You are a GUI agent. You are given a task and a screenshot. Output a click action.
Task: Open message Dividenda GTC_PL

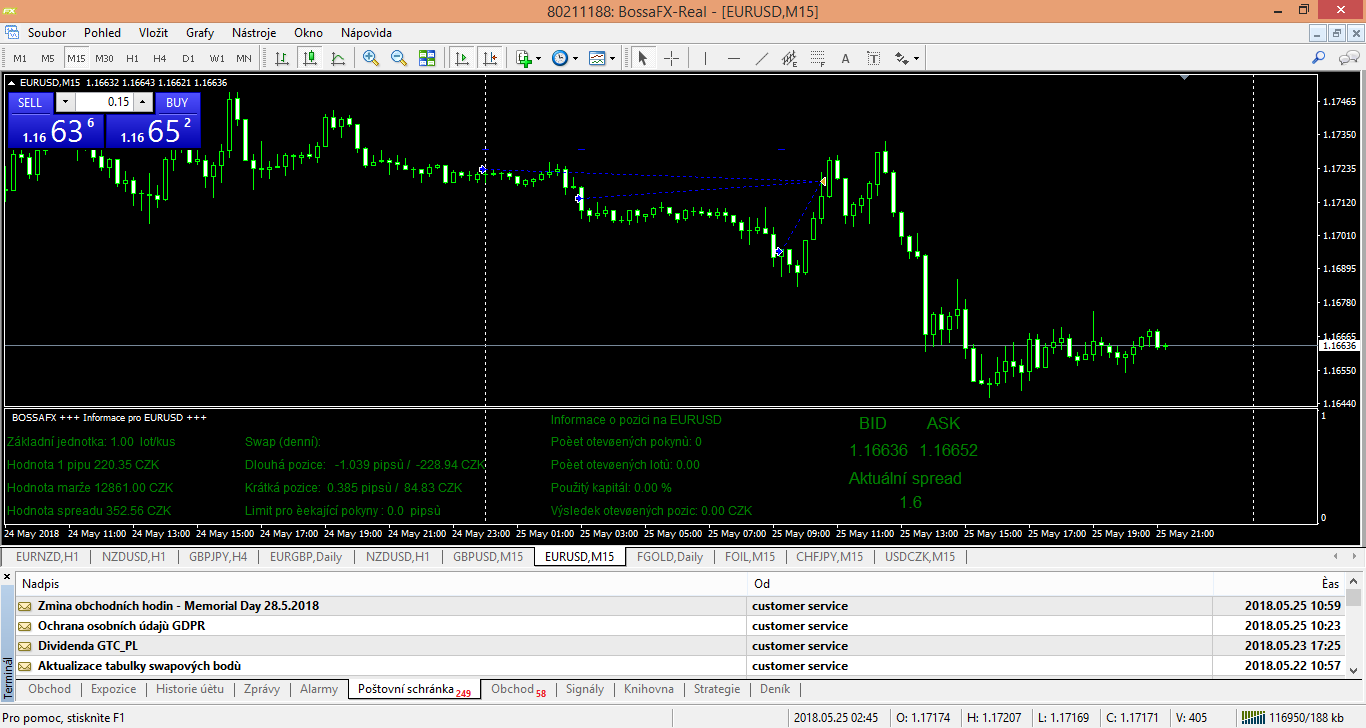(x=680, y=646)
